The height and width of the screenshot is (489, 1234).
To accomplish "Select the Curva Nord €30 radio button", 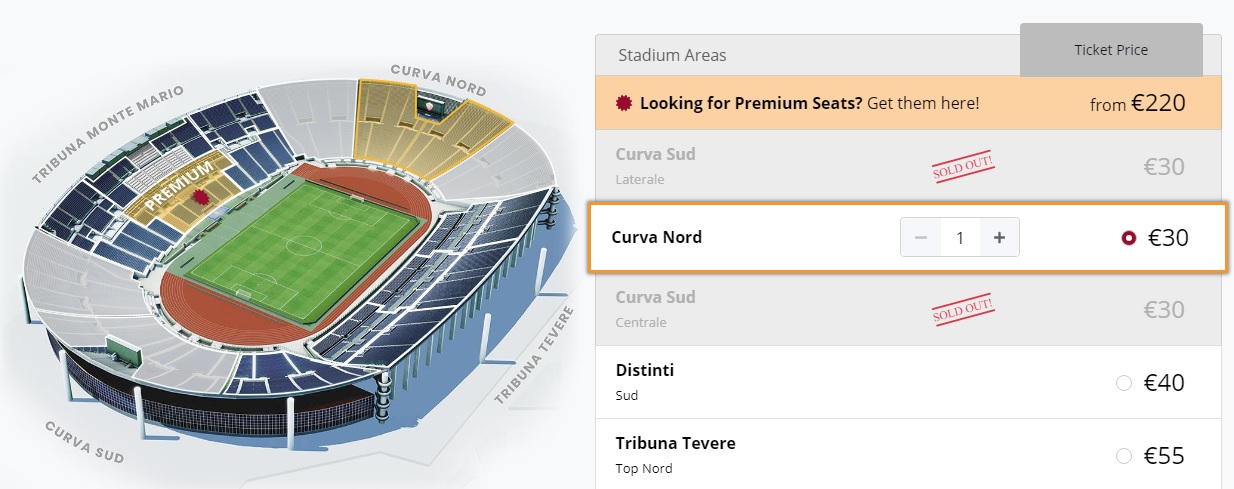I will click(x=1129, y=238).
